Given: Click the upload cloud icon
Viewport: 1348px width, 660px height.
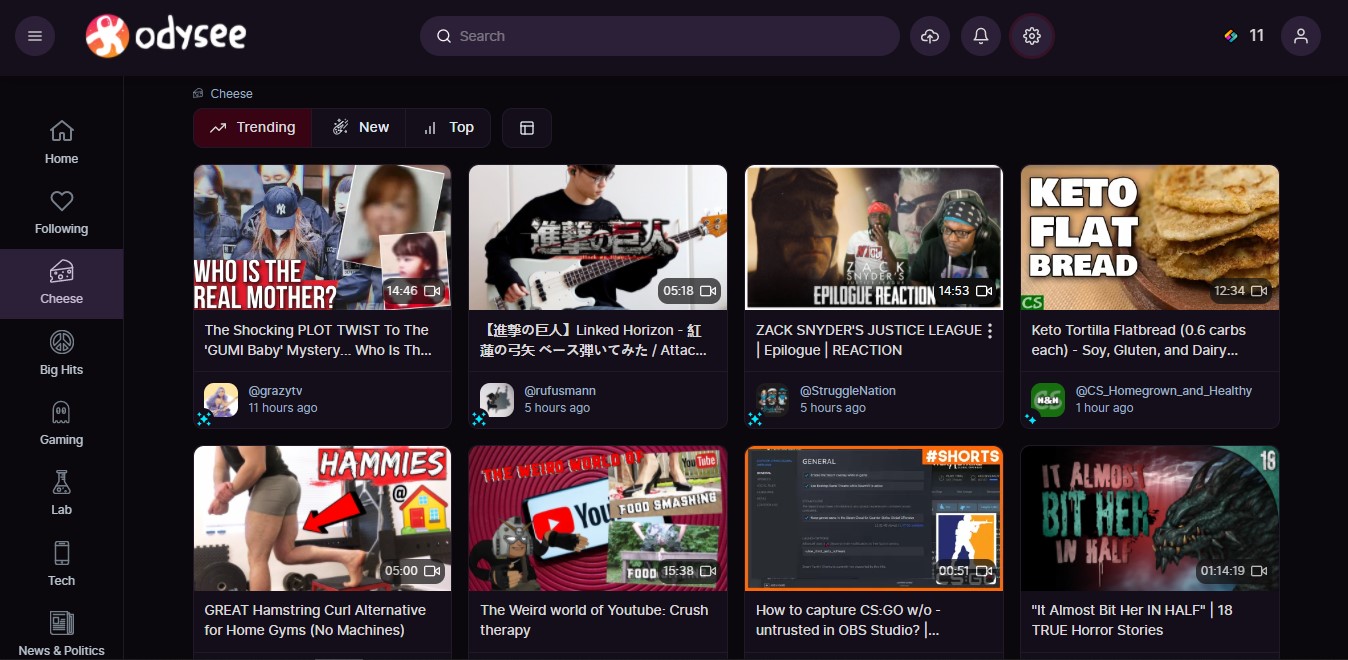Looking at the screenshot, I should pos(930,36).
